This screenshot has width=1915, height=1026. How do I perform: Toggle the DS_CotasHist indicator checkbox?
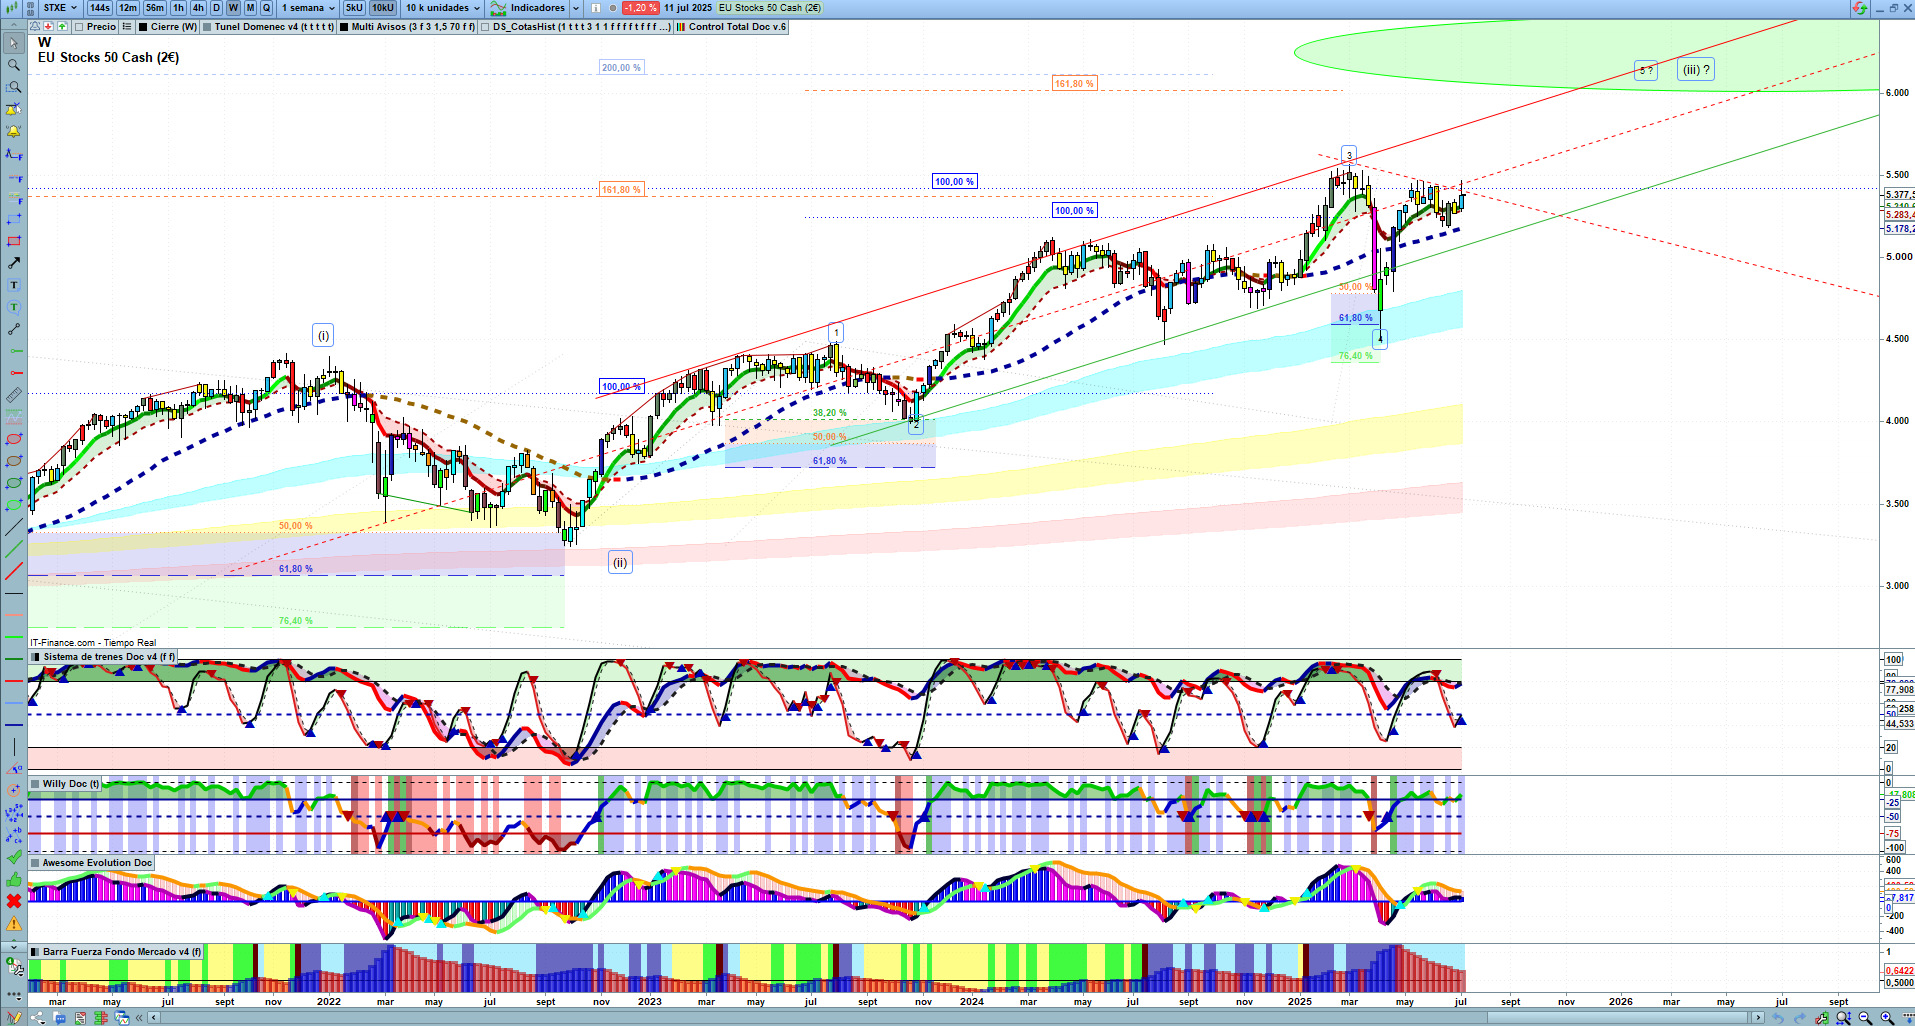[x=485, y=27]
